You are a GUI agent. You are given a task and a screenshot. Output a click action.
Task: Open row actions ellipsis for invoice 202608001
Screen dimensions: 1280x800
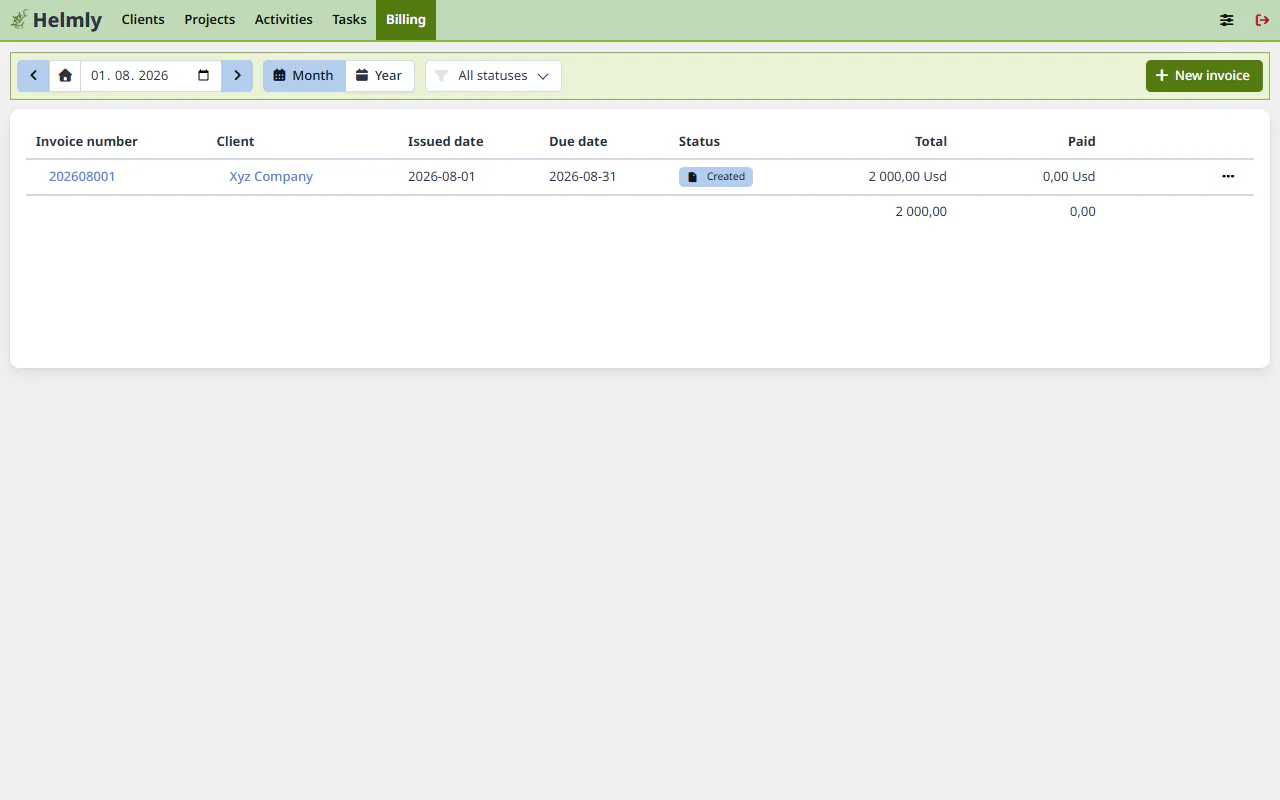[x=1228, y=176]
